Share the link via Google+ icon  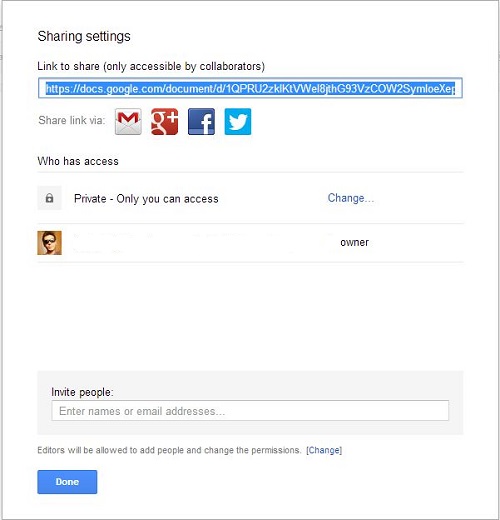point(165,121)
